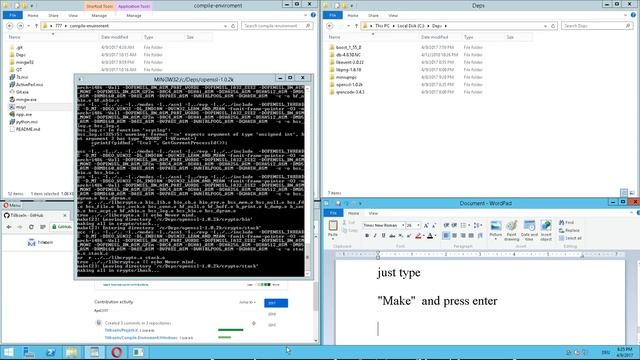Click the Opera reload page icon

coord(31,227)
